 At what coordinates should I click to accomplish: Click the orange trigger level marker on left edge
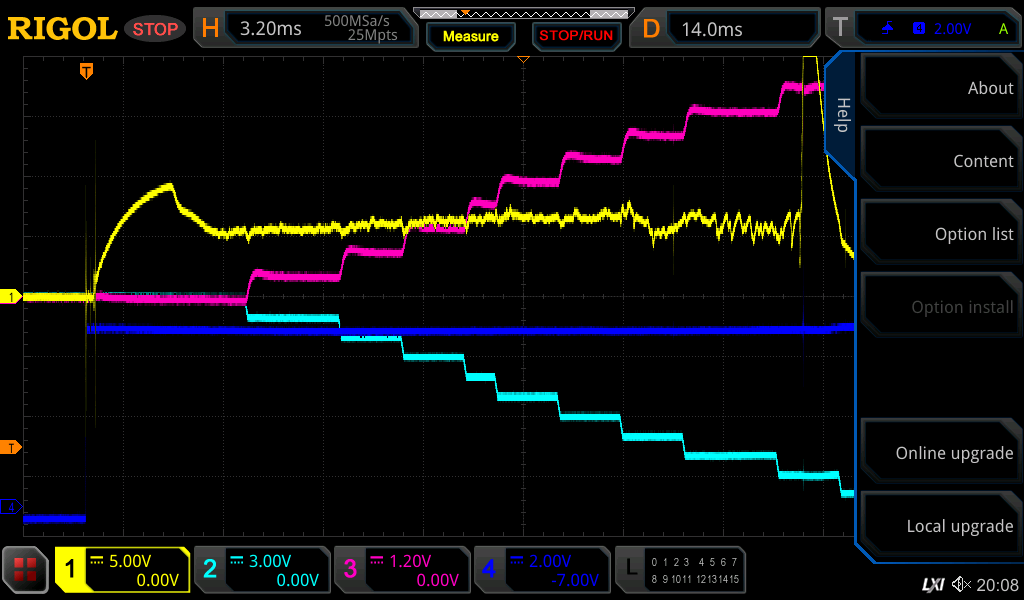coord(12,447)
